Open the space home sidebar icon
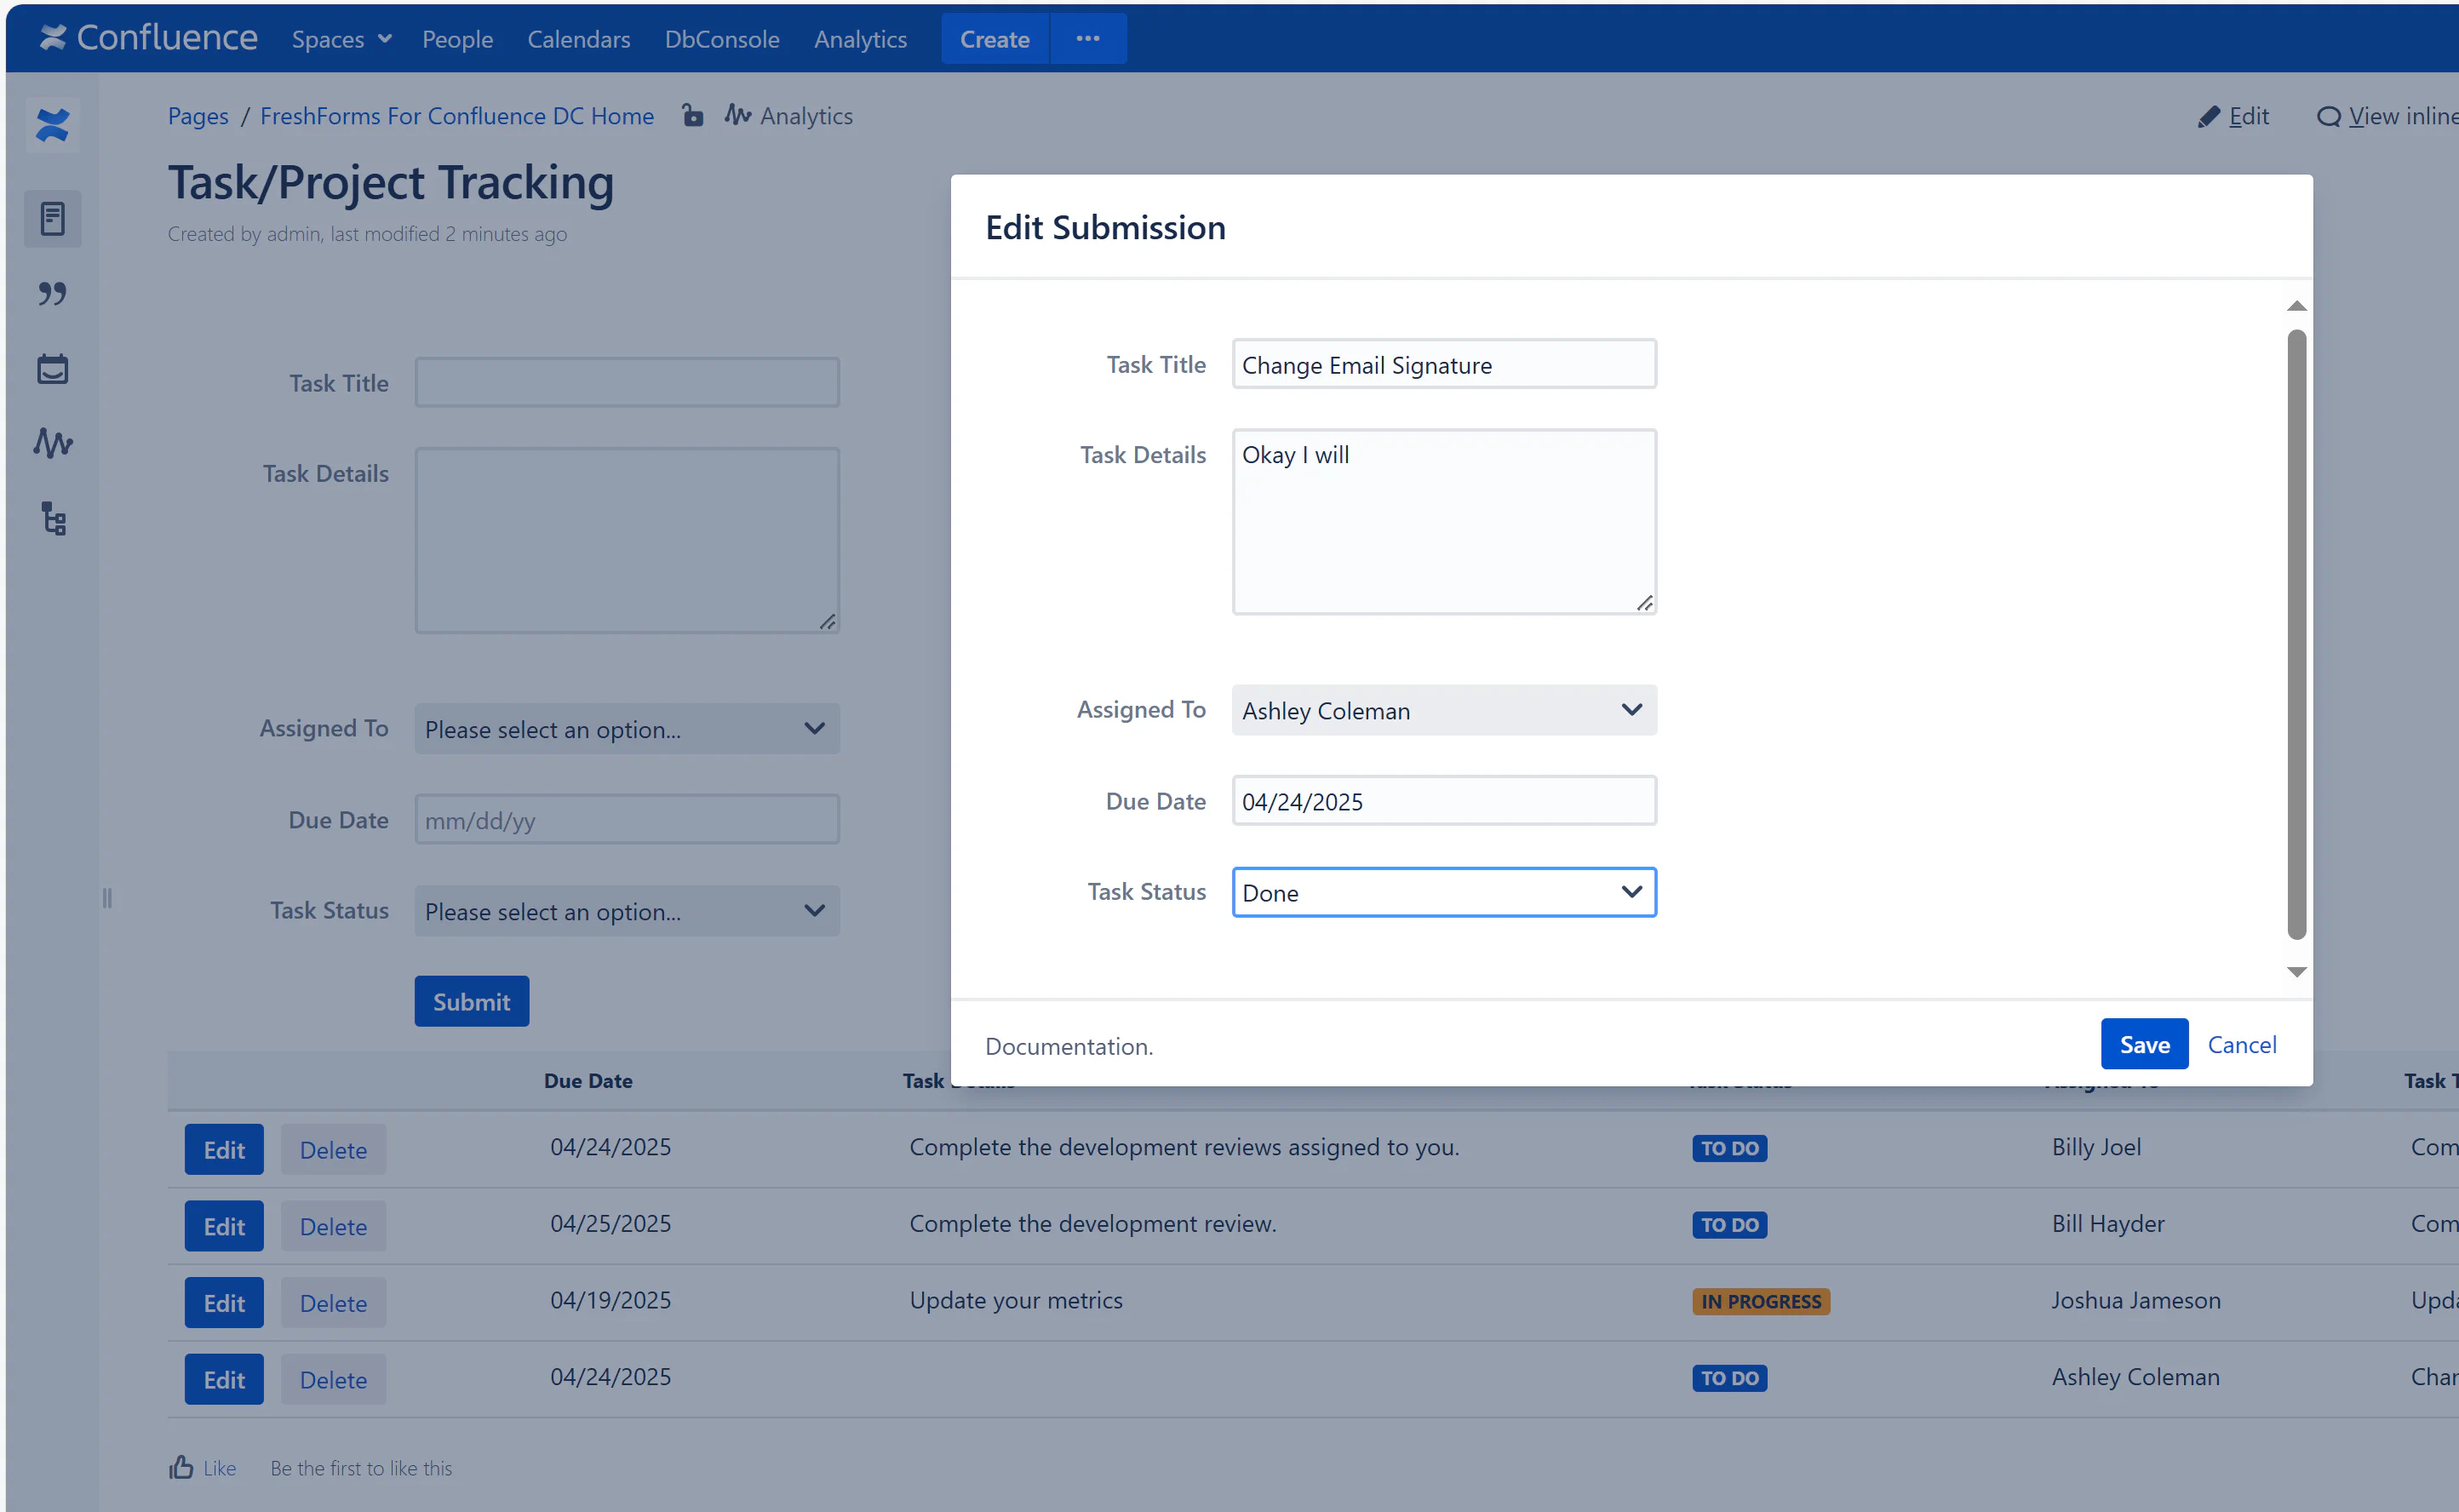This screenshot has height=1512, width=2459. point(52,125)
